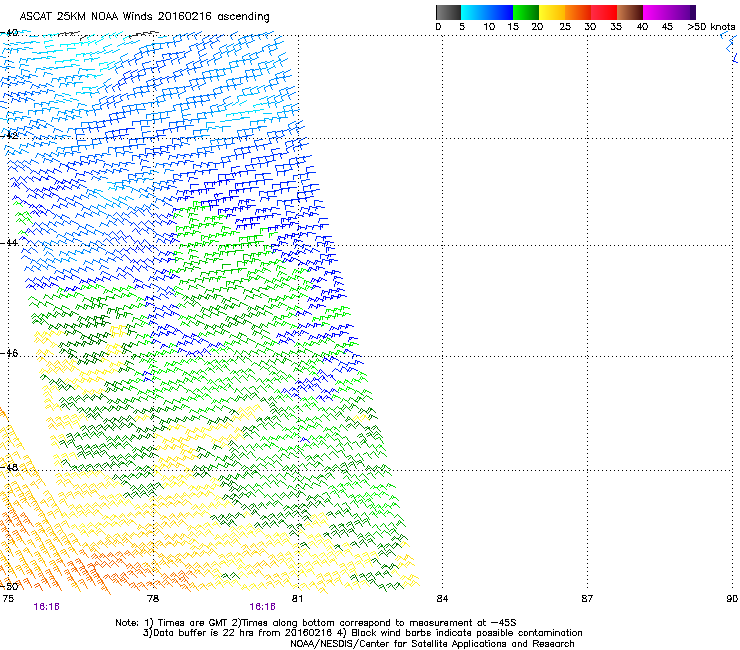Click legend tick label '25'
The image size is (740, 650).
(x=565, y=27)
